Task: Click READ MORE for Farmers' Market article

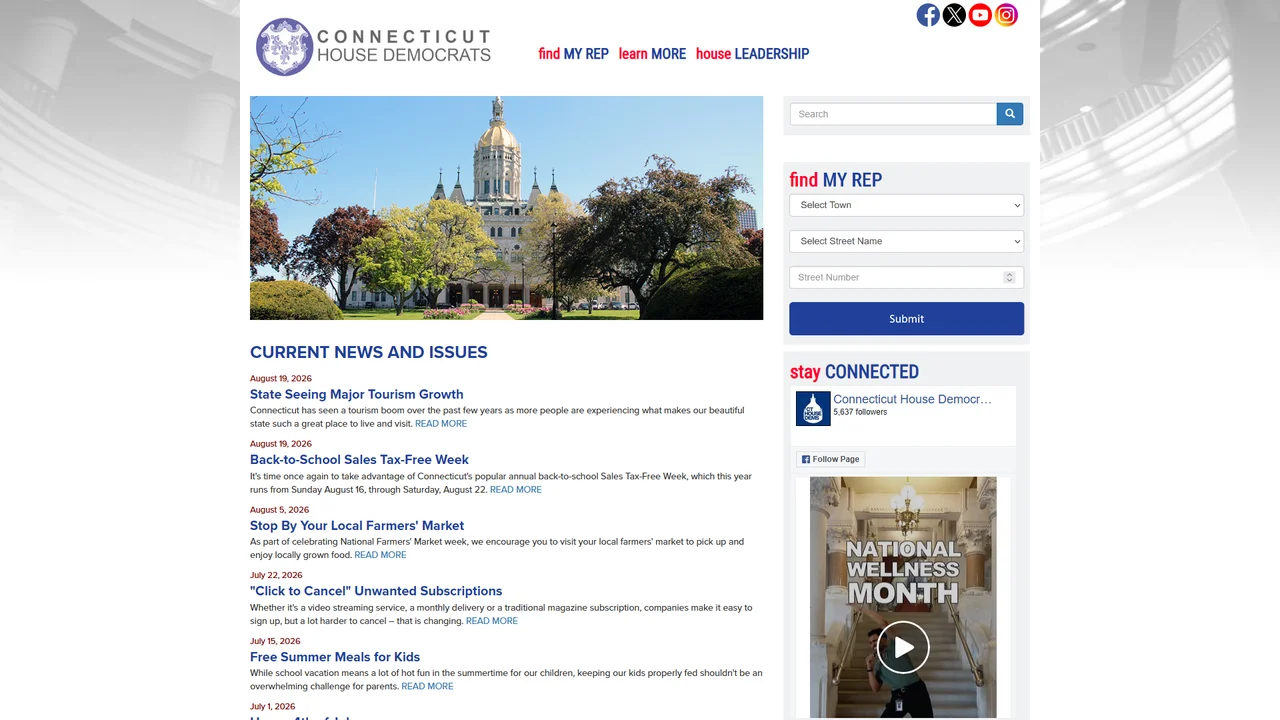Action: [x=380, y=555]
